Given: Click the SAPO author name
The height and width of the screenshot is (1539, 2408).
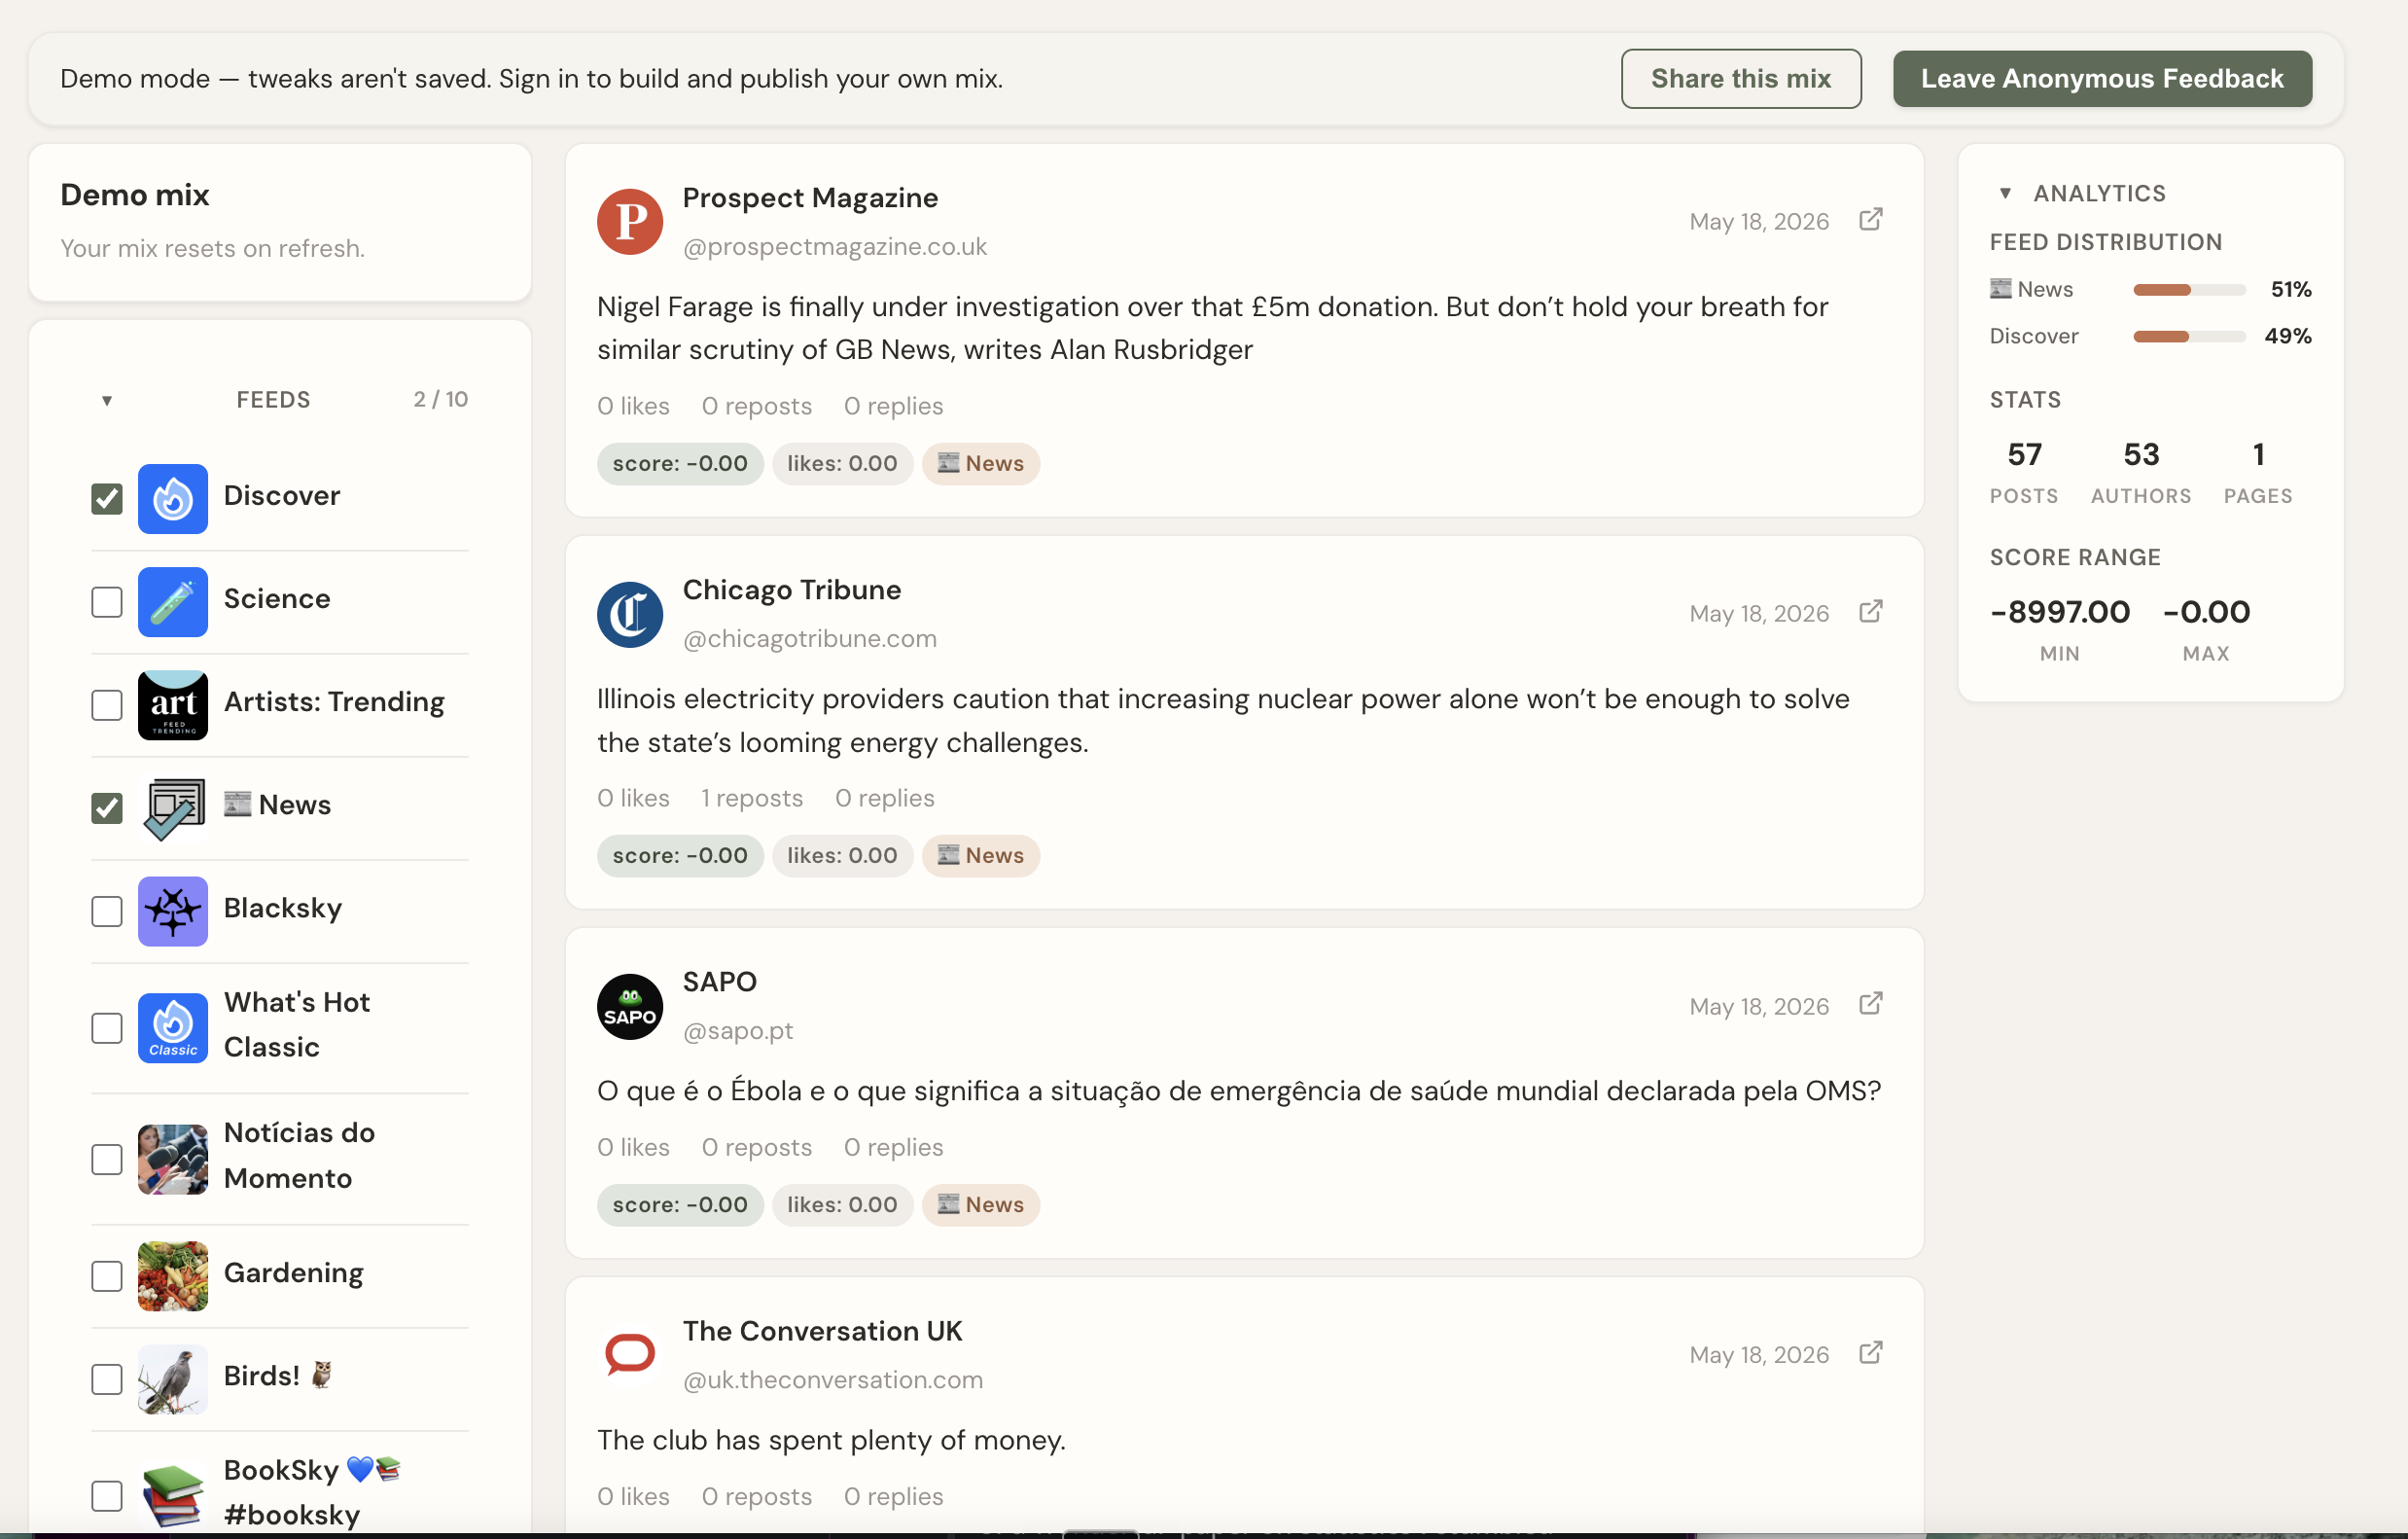Looking at the screenshot, I should (x=720, y=981).
